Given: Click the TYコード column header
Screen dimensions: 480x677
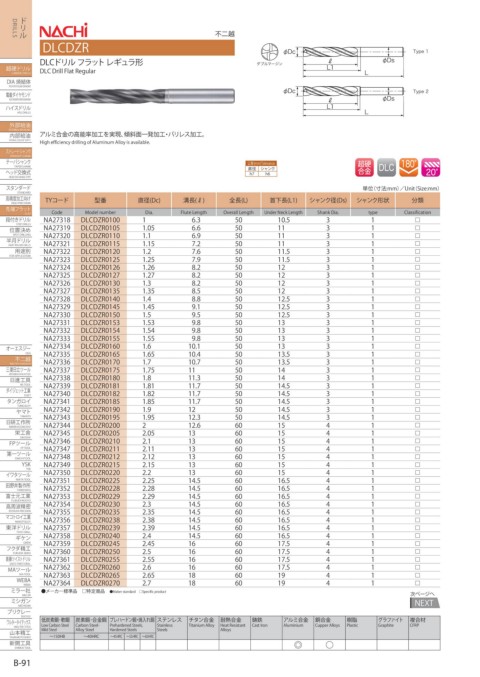Looking at the screenshot, I should coord(57,201).
